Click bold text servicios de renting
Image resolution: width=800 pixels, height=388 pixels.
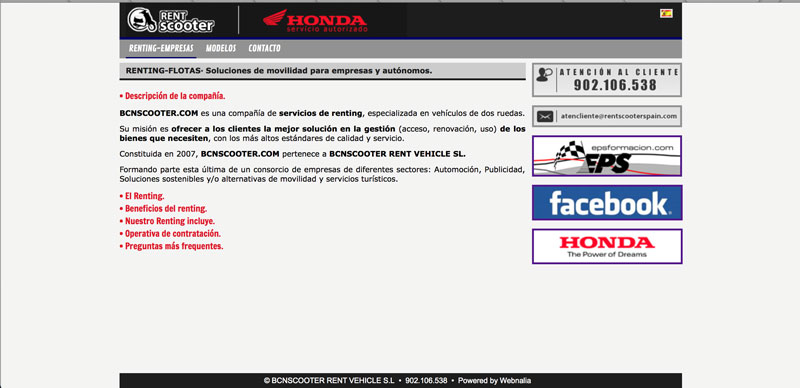pos(321,113)
